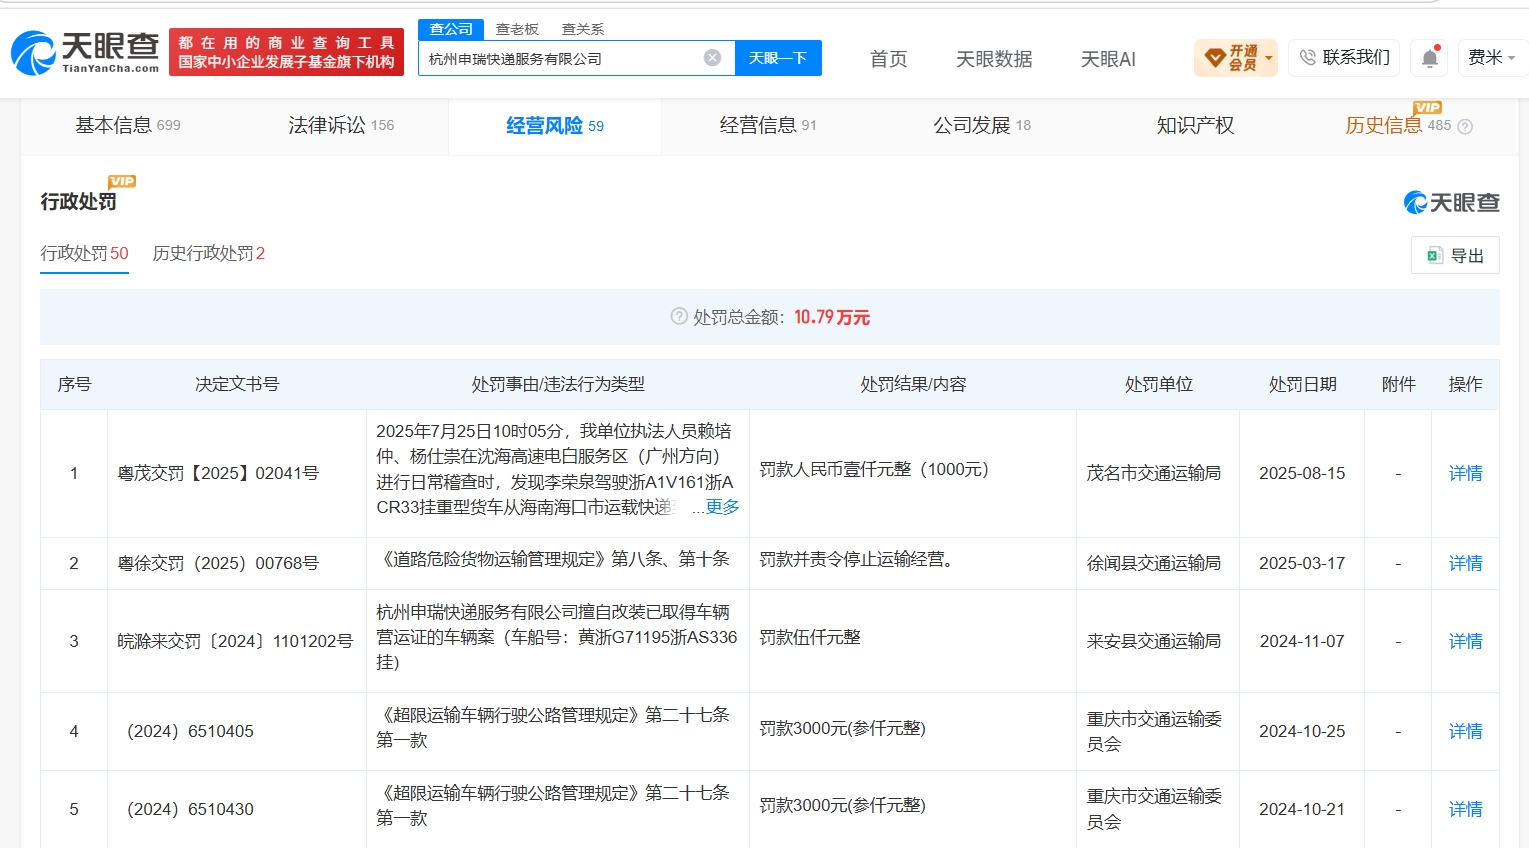
Task: Select the 查公司 search tab
Action: (451, 29)
